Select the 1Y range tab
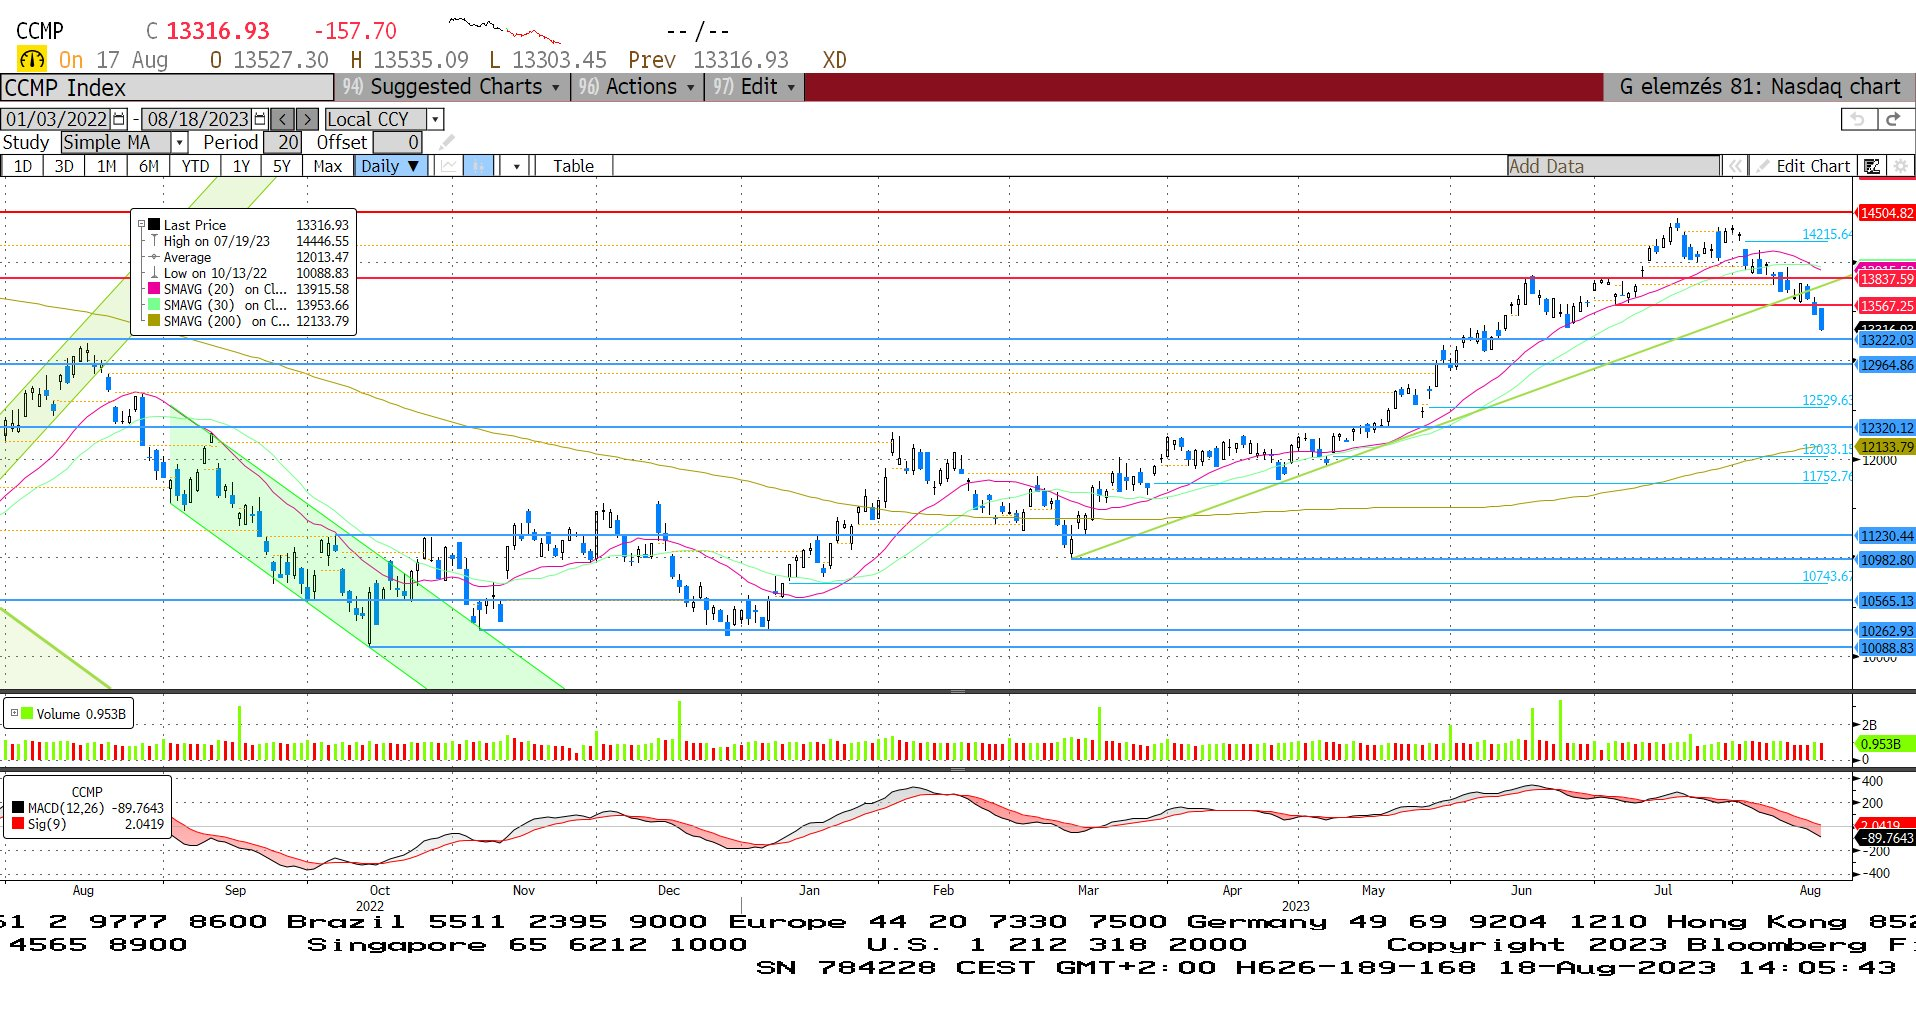Image resolution: width=1916 pixels, height=1023 pixels. click(x=241, y=166)
